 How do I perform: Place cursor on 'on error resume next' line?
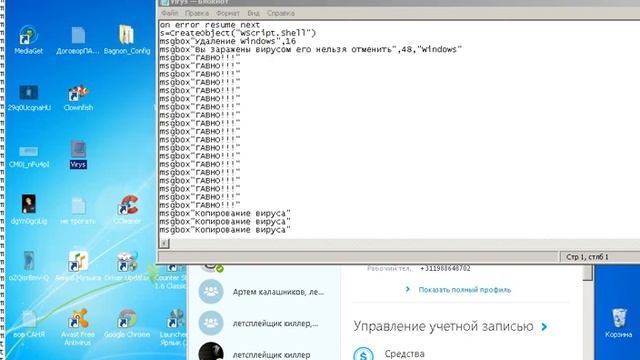pos(210,25)
